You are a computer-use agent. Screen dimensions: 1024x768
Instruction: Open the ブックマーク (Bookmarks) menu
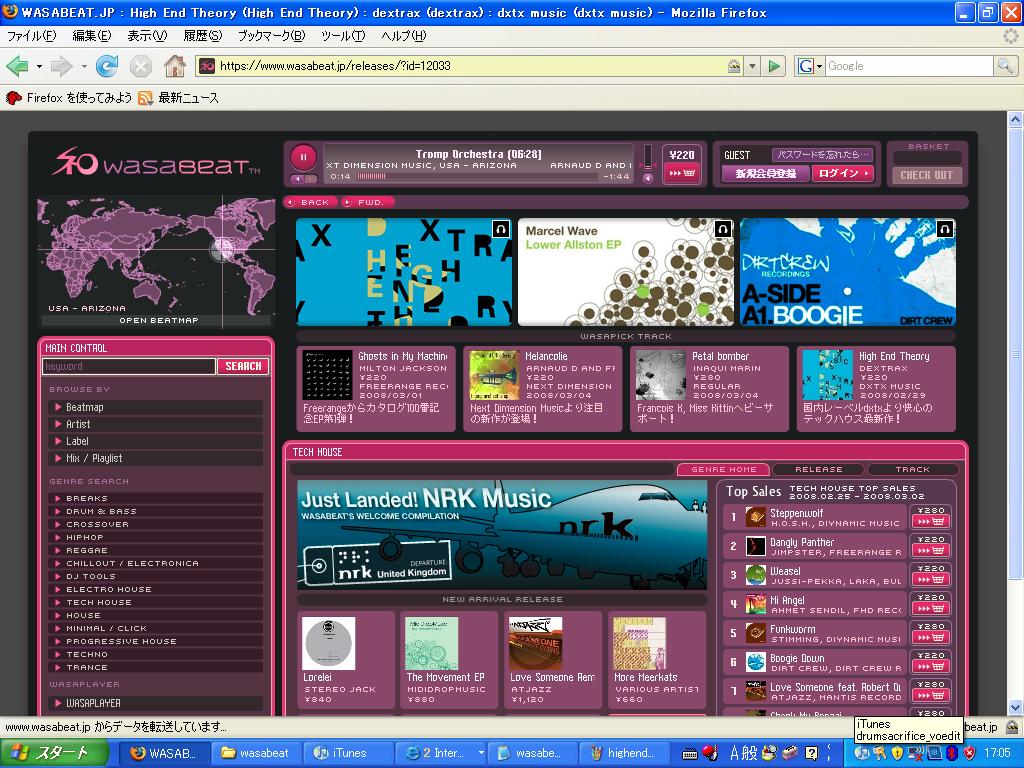click(271, 36)
